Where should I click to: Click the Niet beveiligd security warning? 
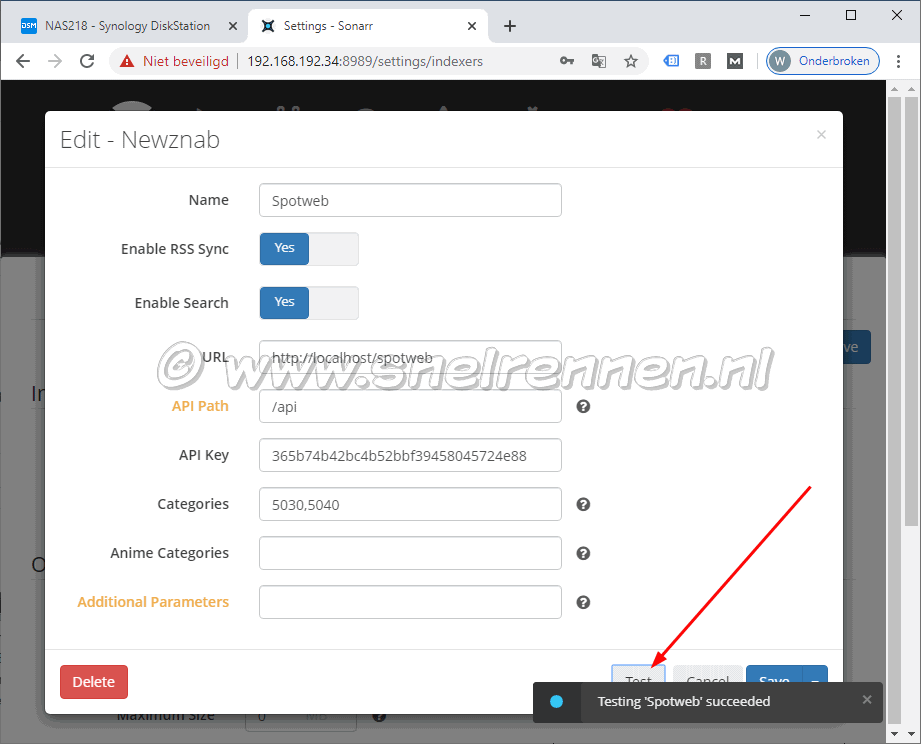pyautogui.click(x=174, y=61)
